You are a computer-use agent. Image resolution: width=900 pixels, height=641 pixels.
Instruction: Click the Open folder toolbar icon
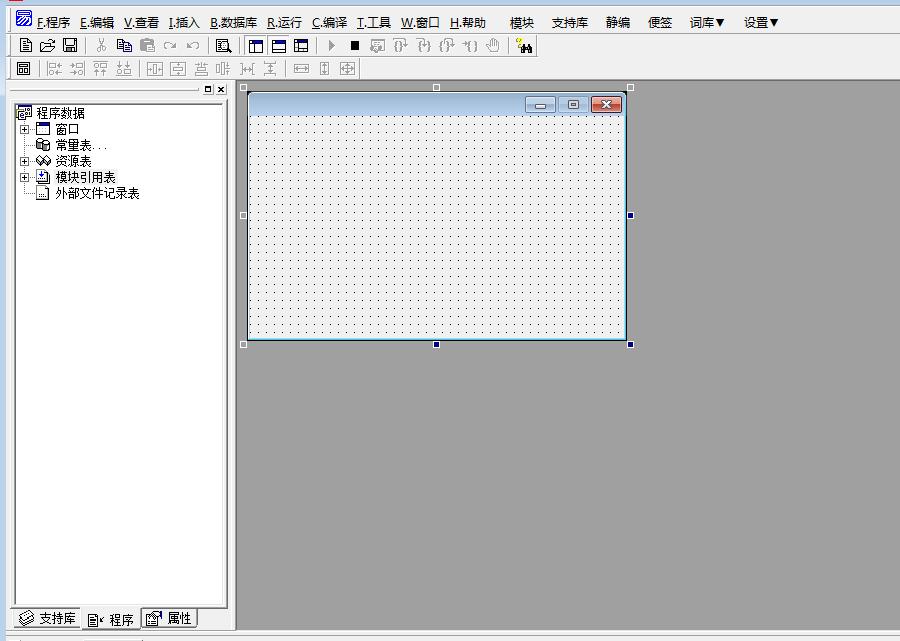[47, 46]
